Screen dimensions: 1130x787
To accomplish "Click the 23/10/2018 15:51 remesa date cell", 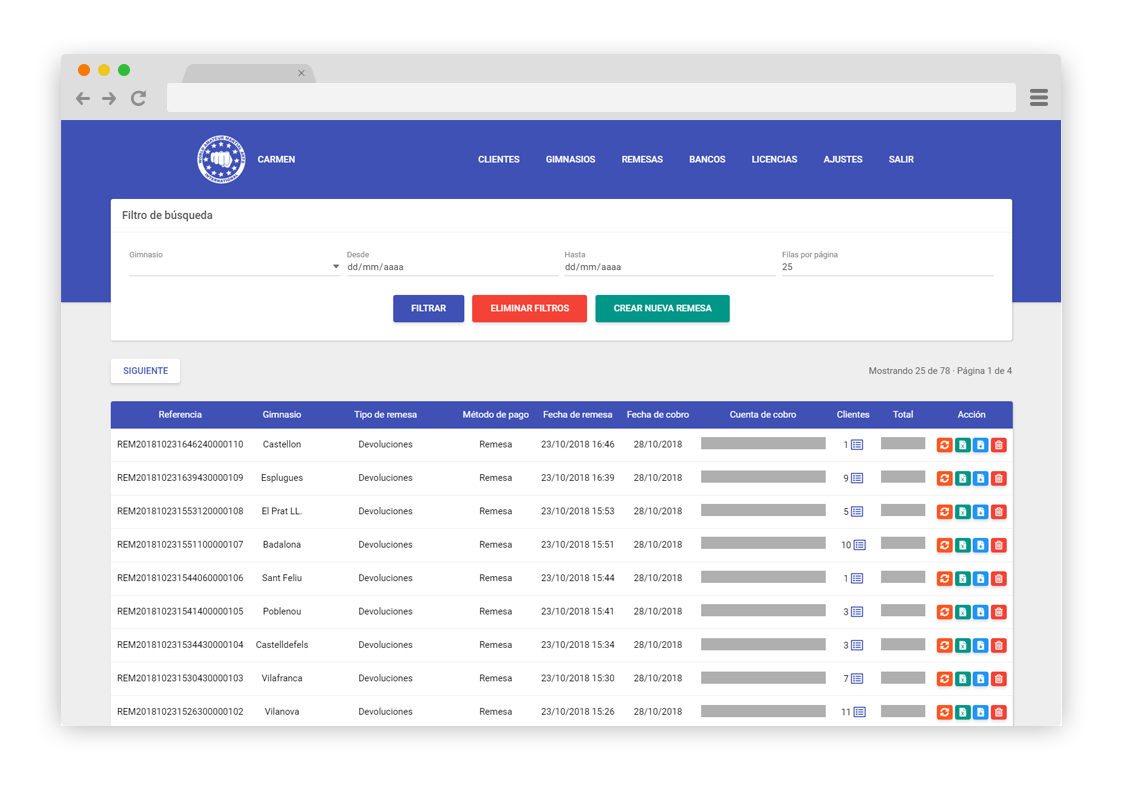I will [x=577, y=545].
